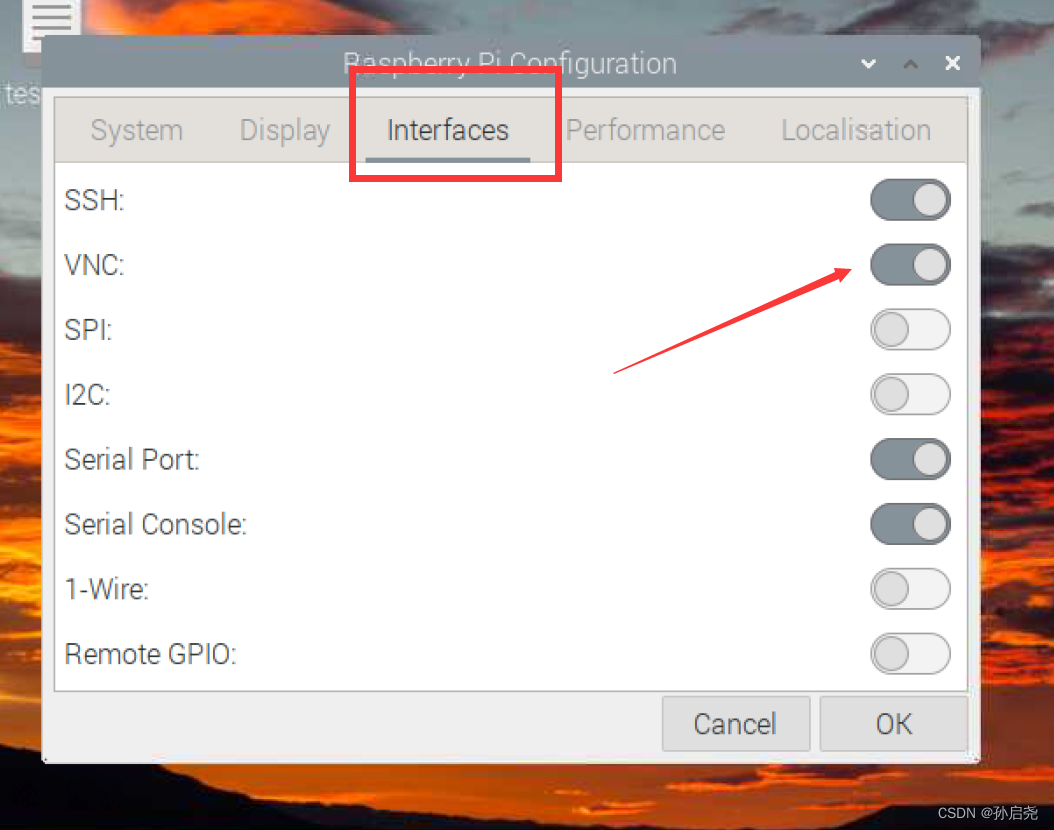Click the window minimize down-arrow icon

[x=869, y=64]
